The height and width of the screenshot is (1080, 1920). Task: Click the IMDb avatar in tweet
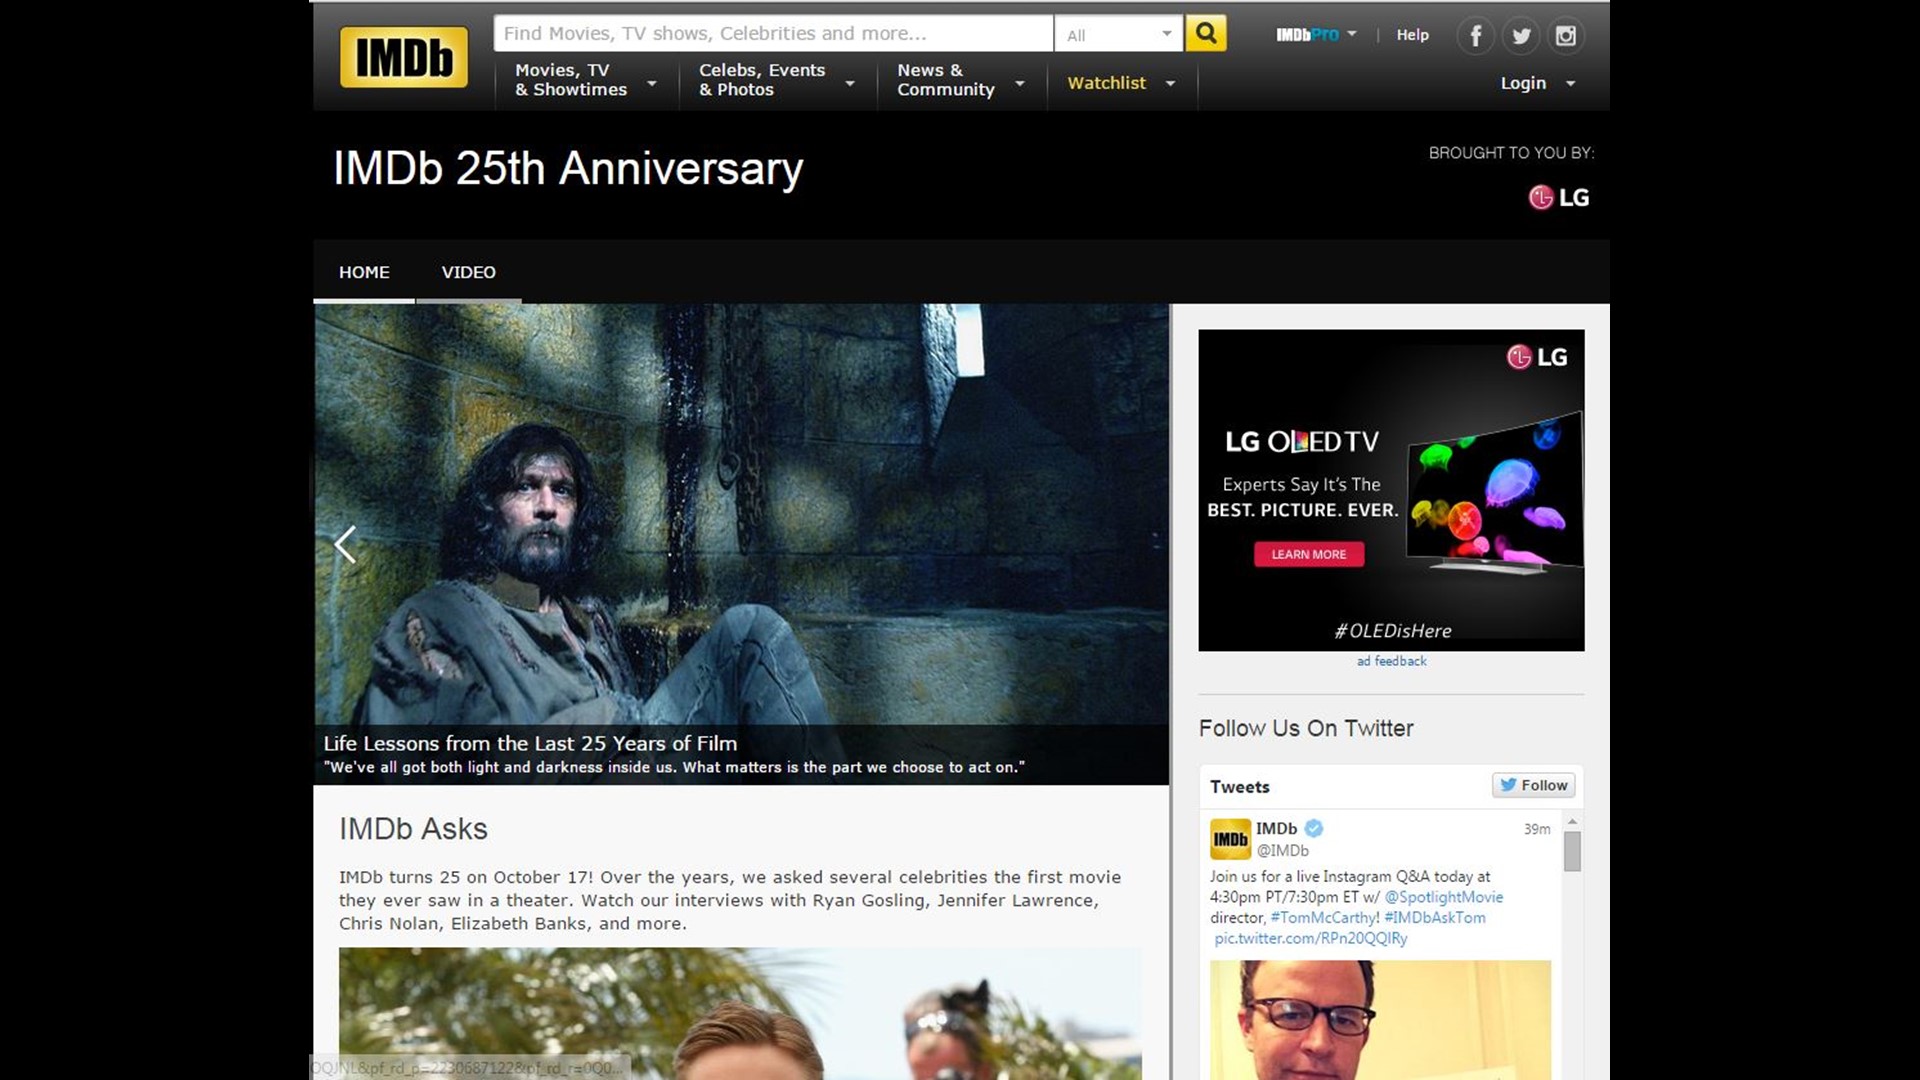(1230, 839)
